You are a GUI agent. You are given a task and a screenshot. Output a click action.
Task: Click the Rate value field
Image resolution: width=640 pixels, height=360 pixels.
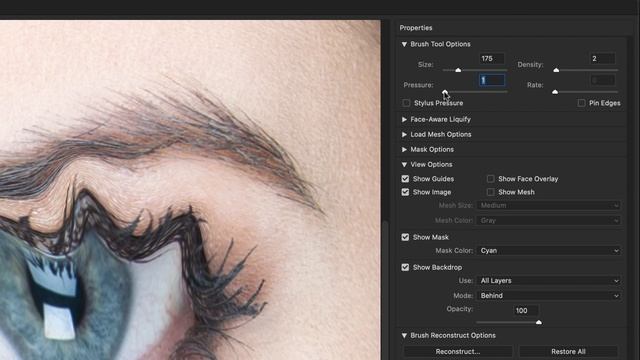[602, 80]
